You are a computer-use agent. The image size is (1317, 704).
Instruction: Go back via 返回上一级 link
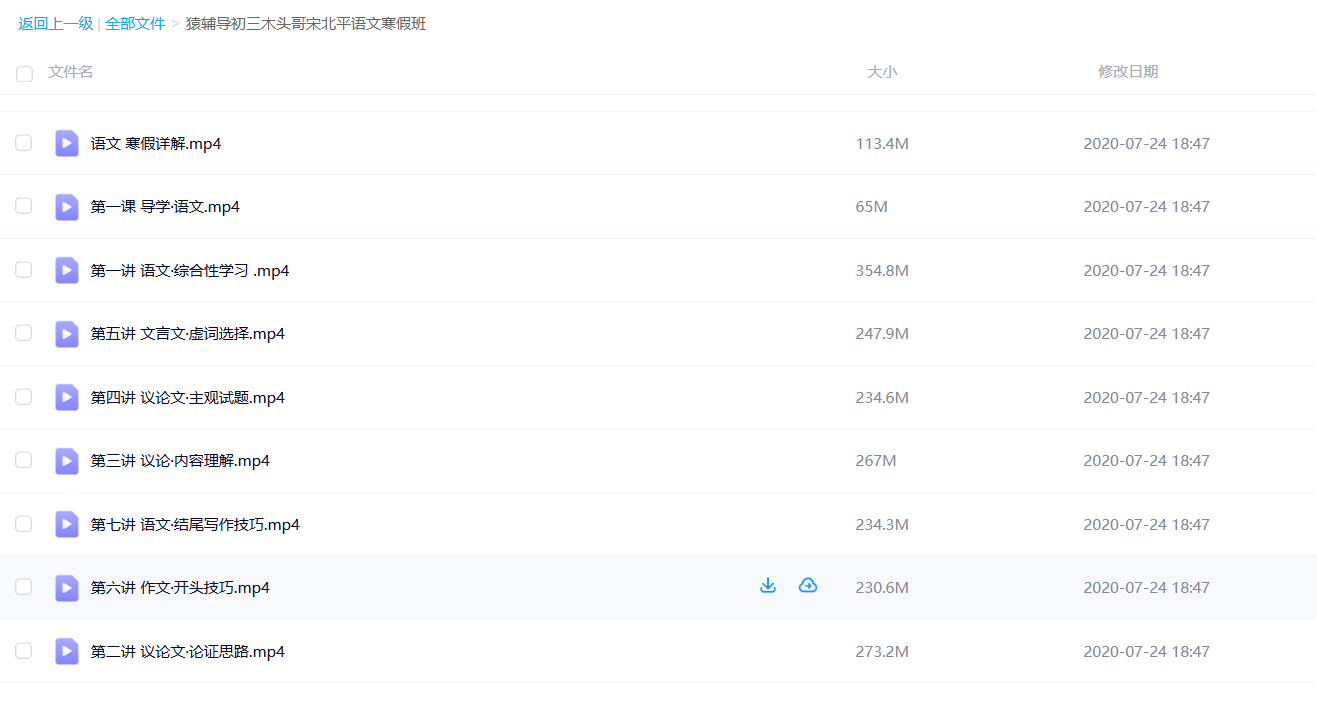click(x=55, y=23)
